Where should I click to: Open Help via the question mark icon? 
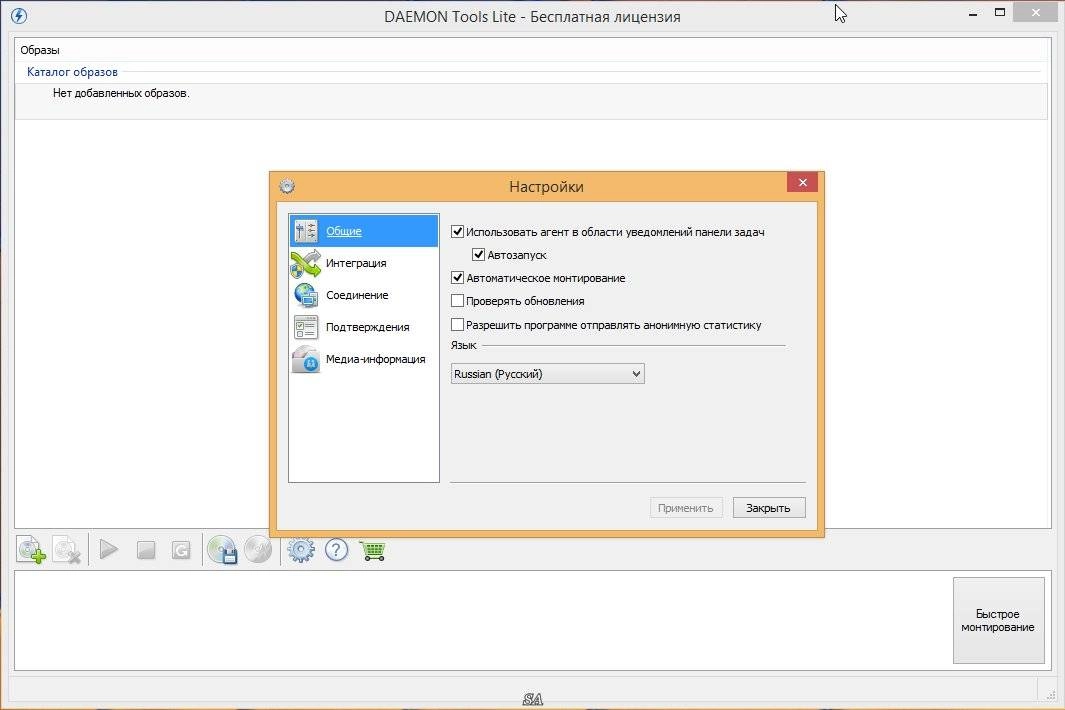pyautogui.click(x=336, y=550)
